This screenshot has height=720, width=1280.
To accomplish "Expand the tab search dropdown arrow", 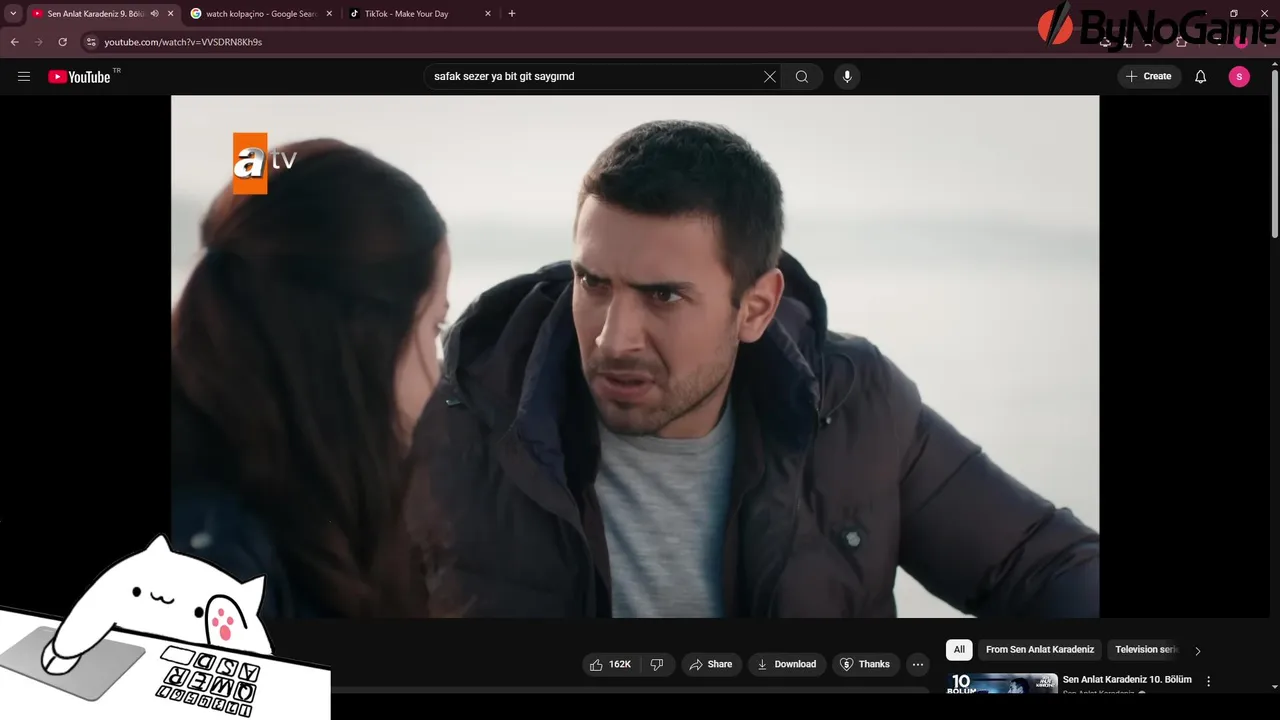I will (x=13, y=14).
